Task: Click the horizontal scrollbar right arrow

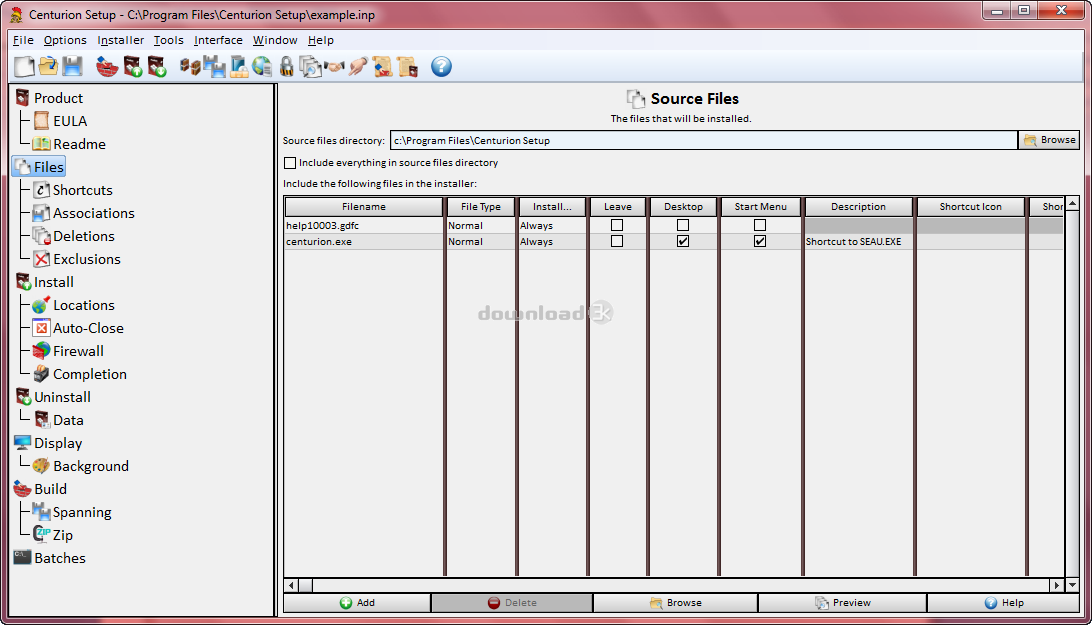Action: pos(1057,585)
